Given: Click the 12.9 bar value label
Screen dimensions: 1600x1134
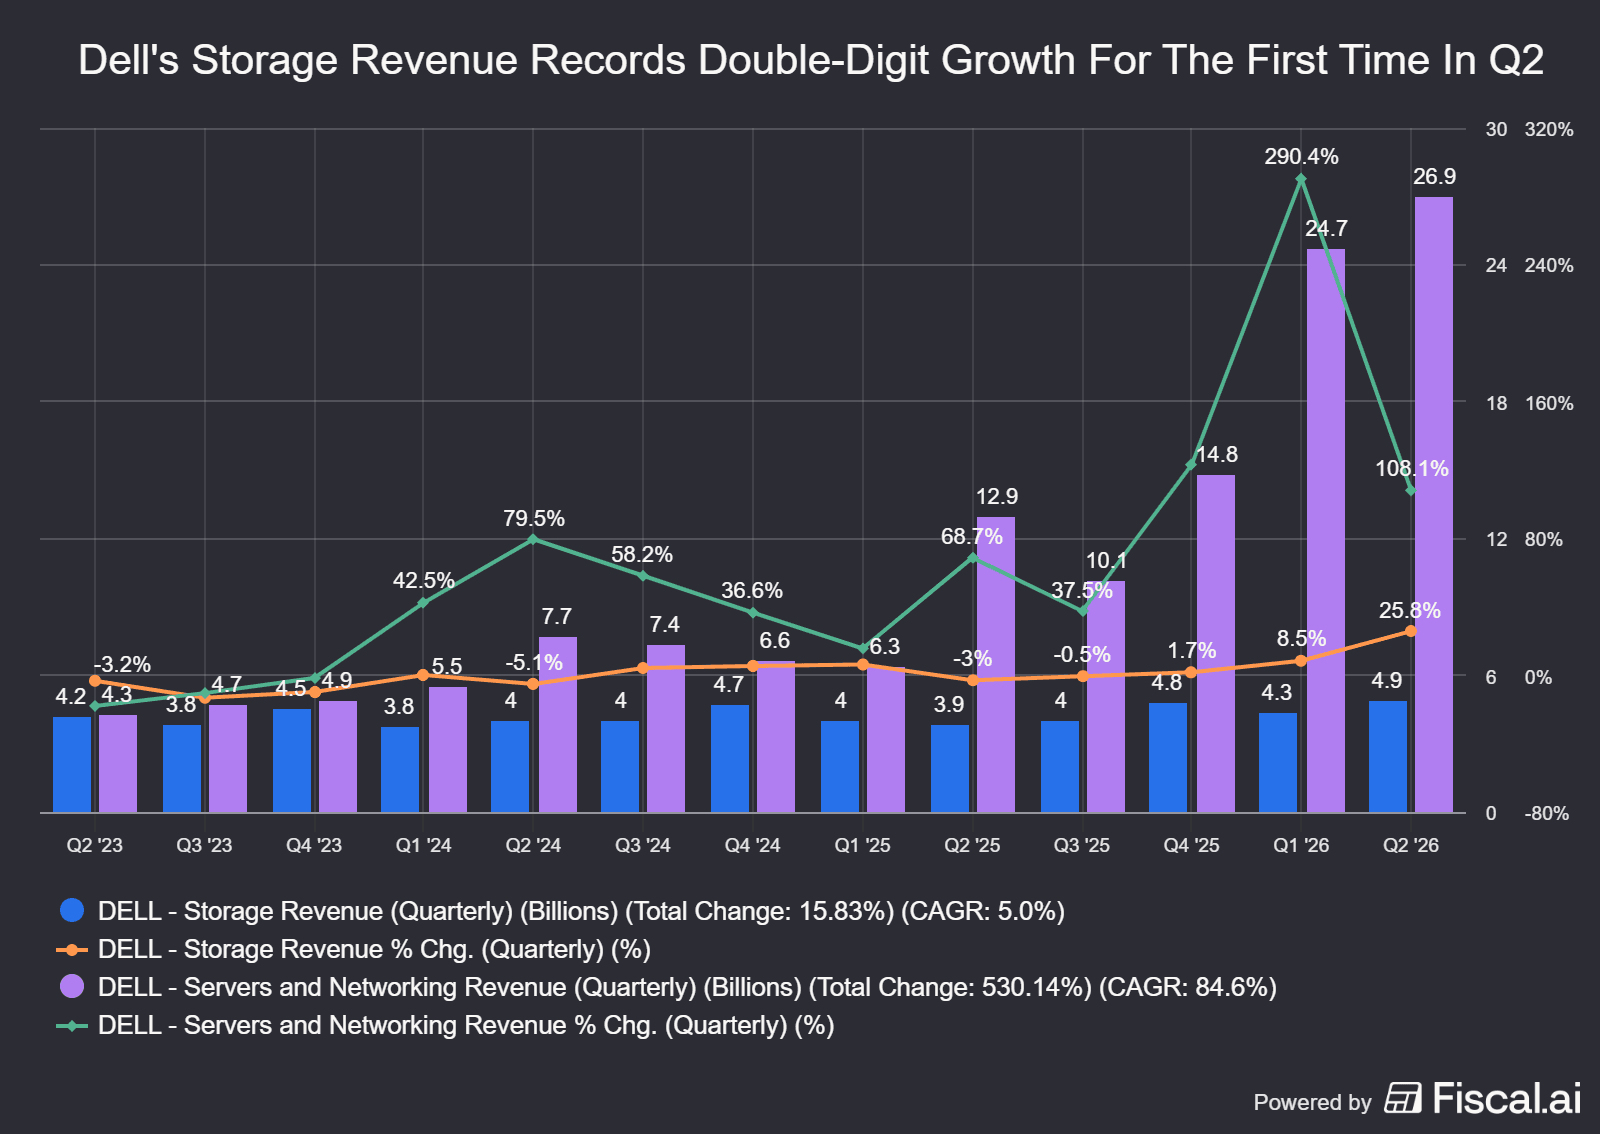Looking at the screenshot, I should (x=997, y=496).
